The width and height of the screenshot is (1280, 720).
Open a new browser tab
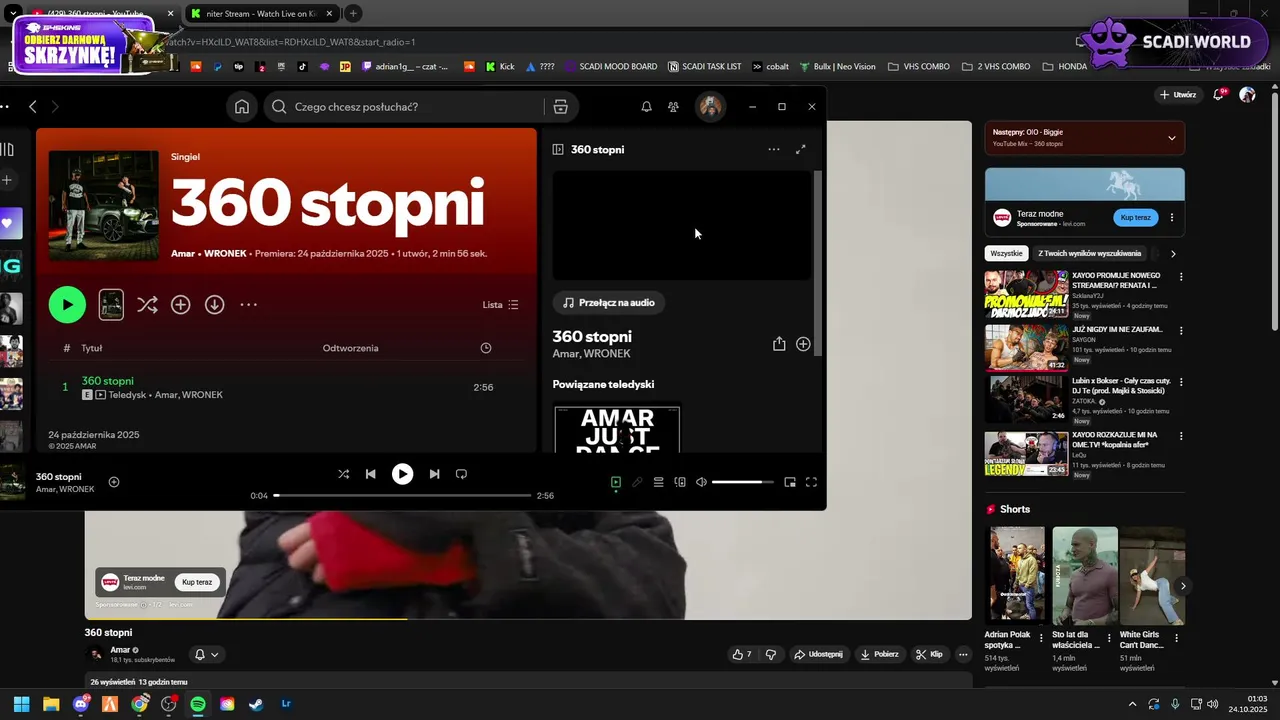(x=353, y=14)
